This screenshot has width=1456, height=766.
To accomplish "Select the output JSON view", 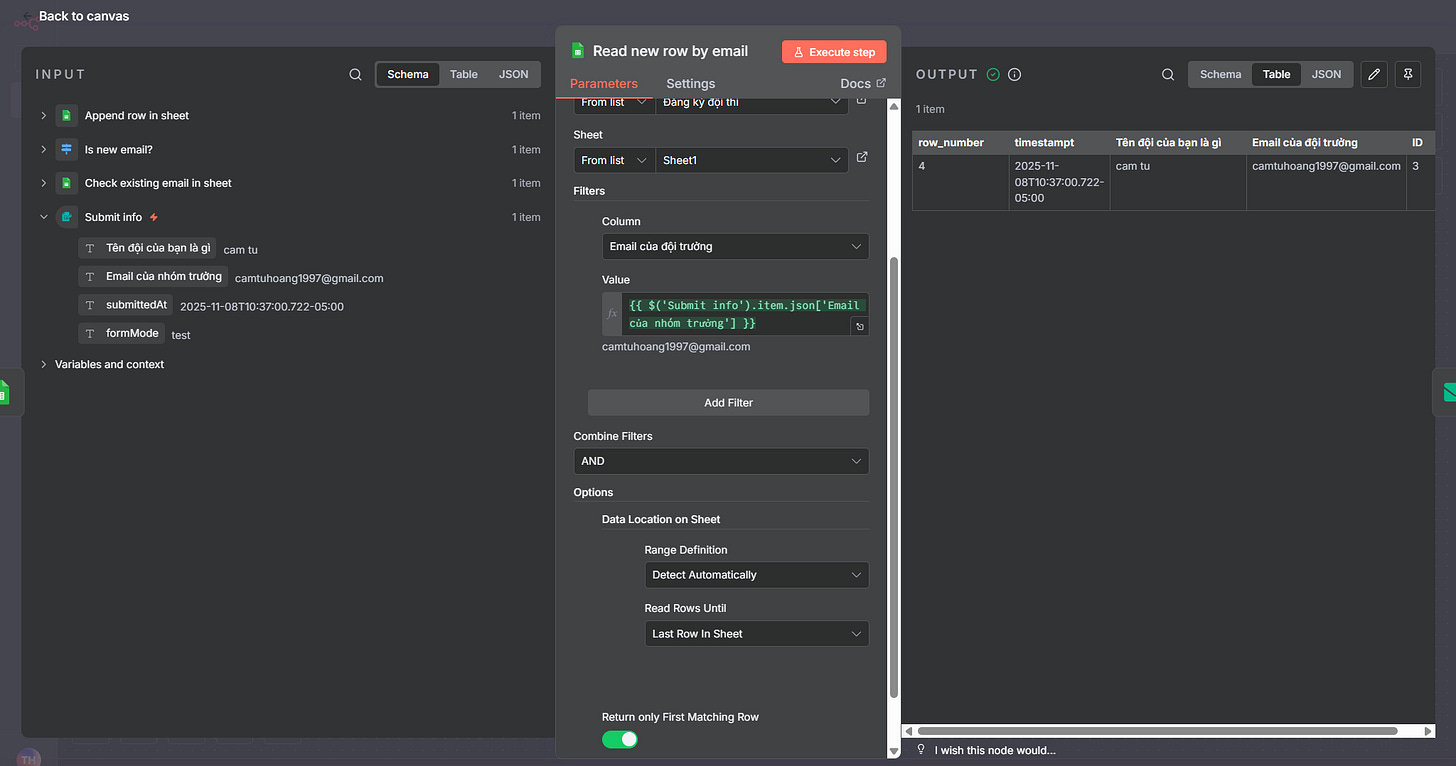I will point(1327,74).
